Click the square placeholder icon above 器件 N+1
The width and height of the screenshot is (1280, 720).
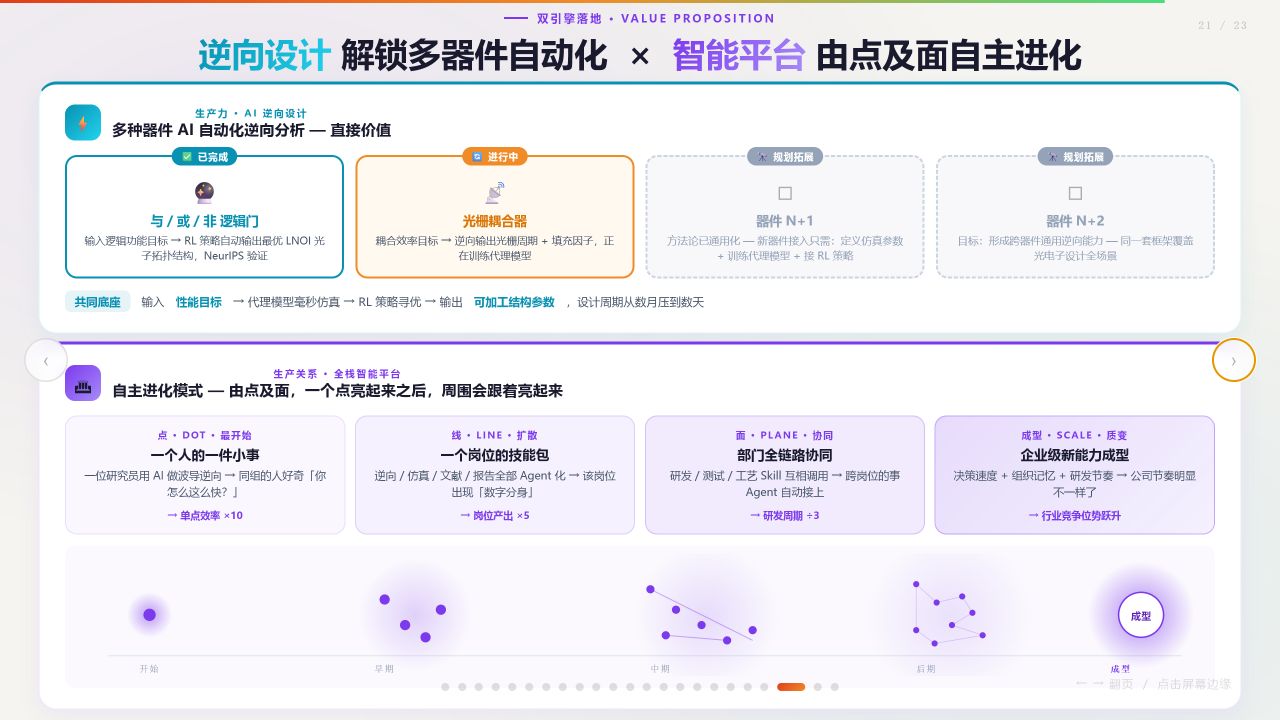coord(785,193)
